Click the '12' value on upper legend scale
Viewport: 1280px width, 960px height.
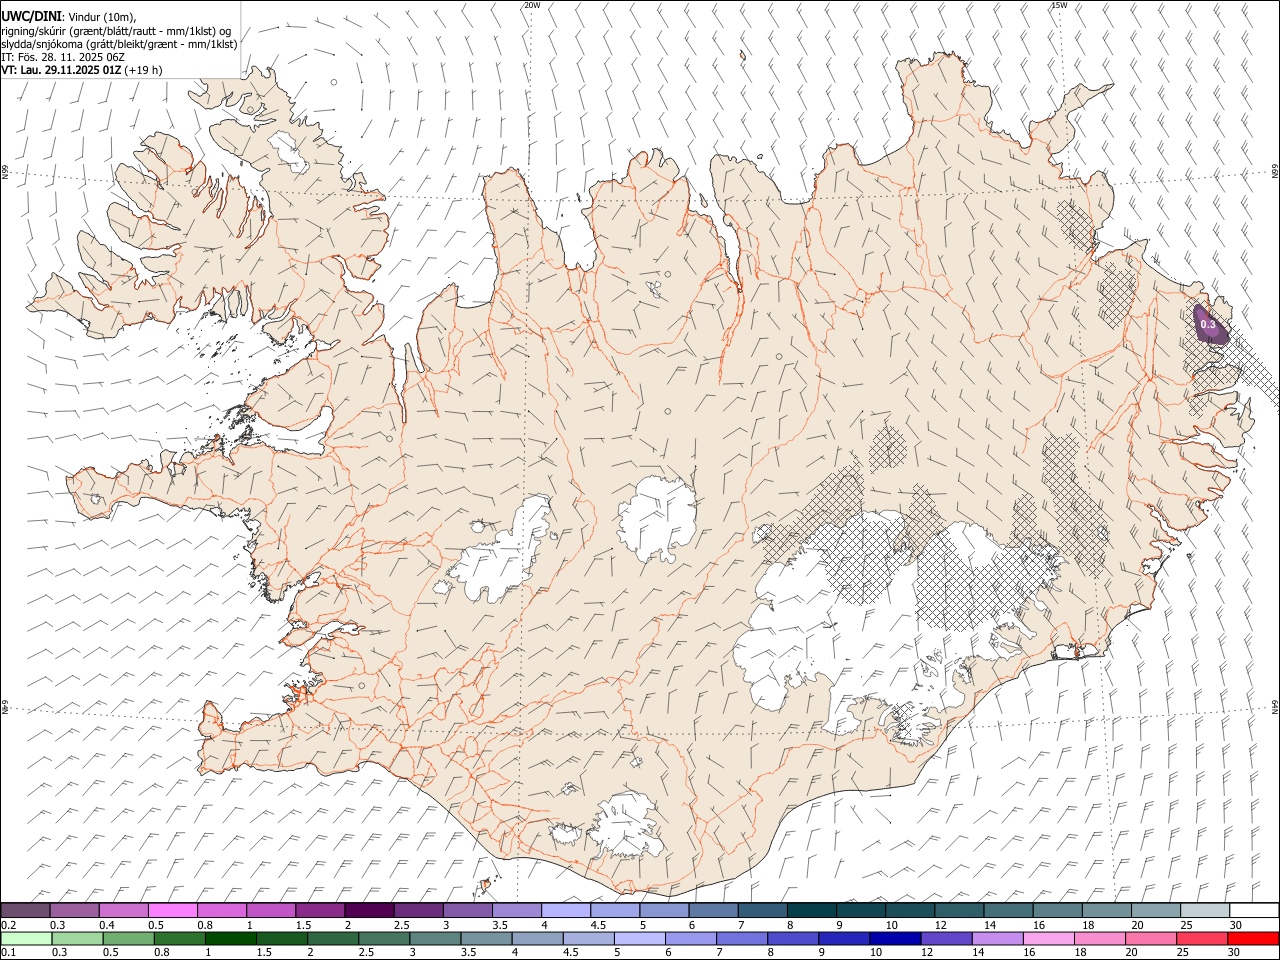coord(940,925)
